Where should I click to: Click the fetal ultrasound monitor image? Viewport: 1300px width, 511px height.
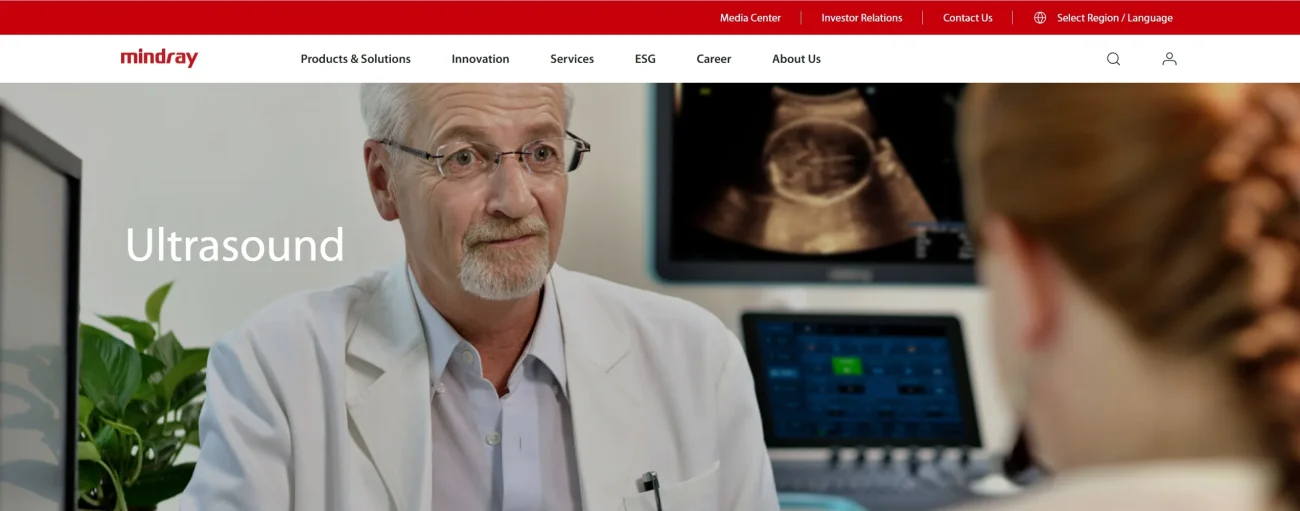point(815,182)
